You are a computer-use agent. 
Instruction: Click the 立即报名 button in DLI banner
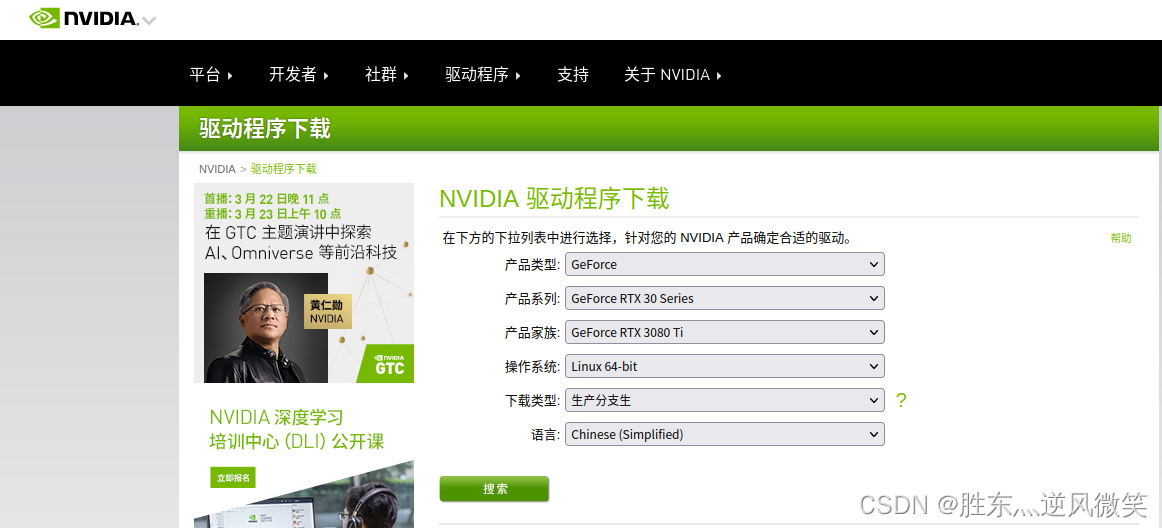pos(233,478)
